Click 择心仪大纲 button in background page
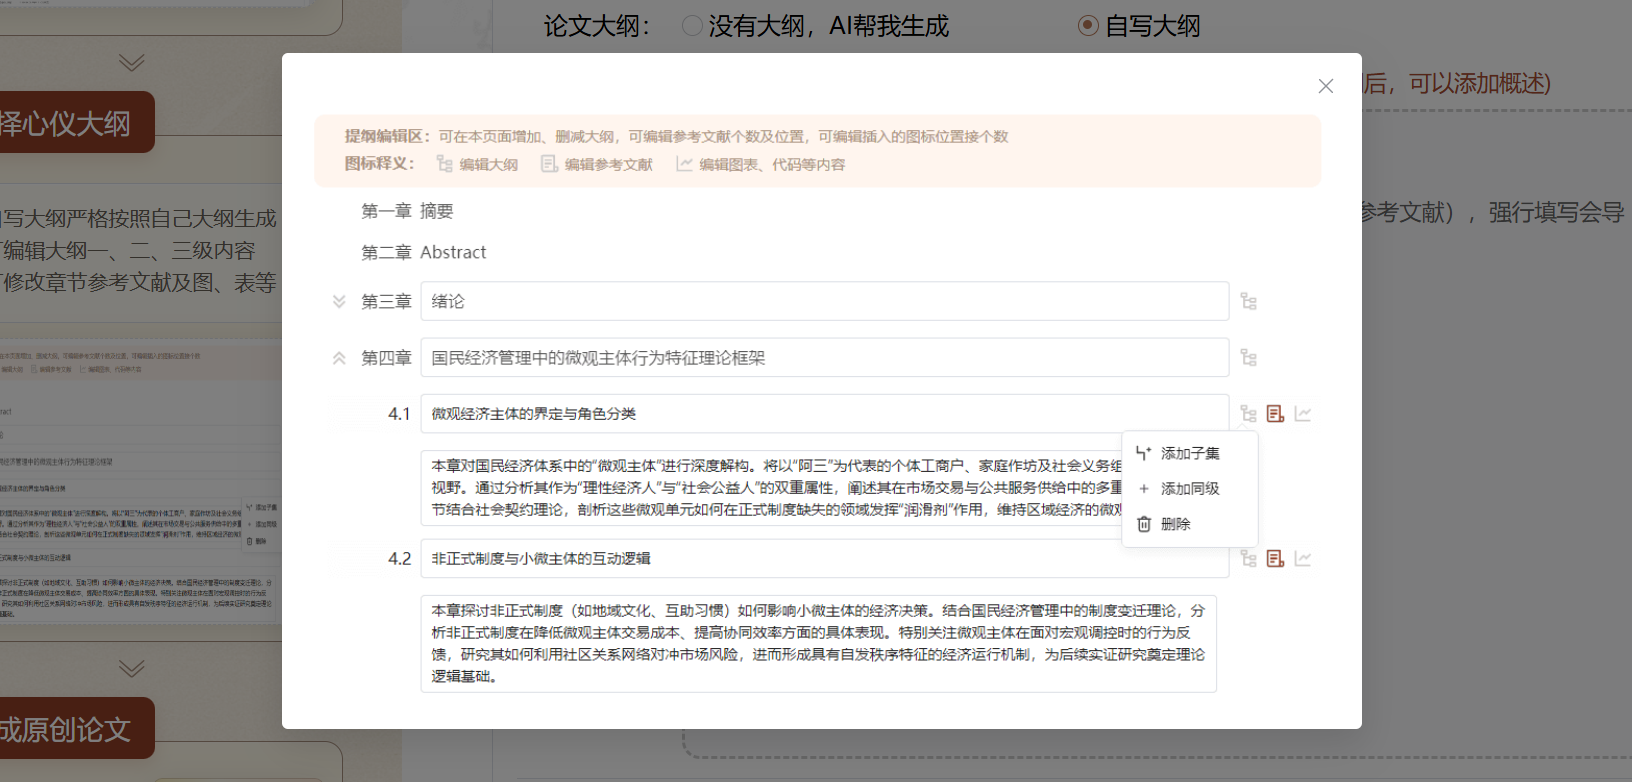This screenshot has width=1632, height=782. (x=77, y=122)
